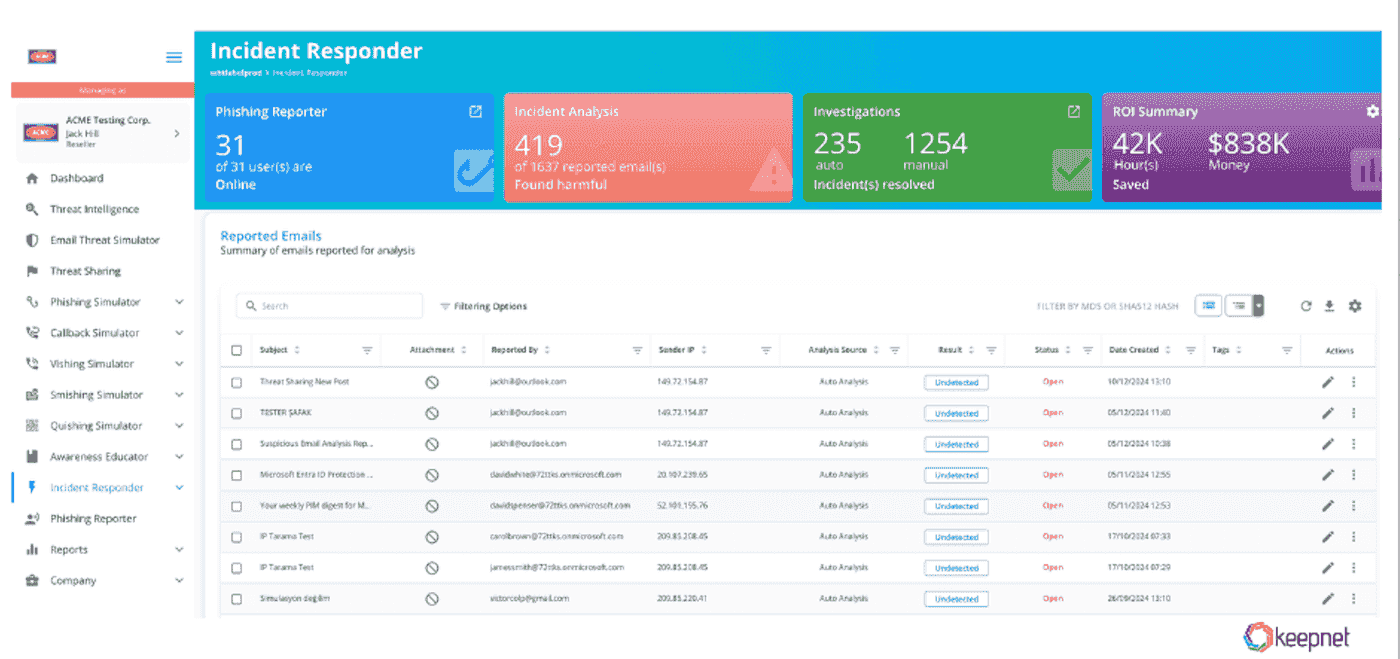Edit the TESTER ŞAFAK row
The image size is (1400, 659).
point(1328,413)
